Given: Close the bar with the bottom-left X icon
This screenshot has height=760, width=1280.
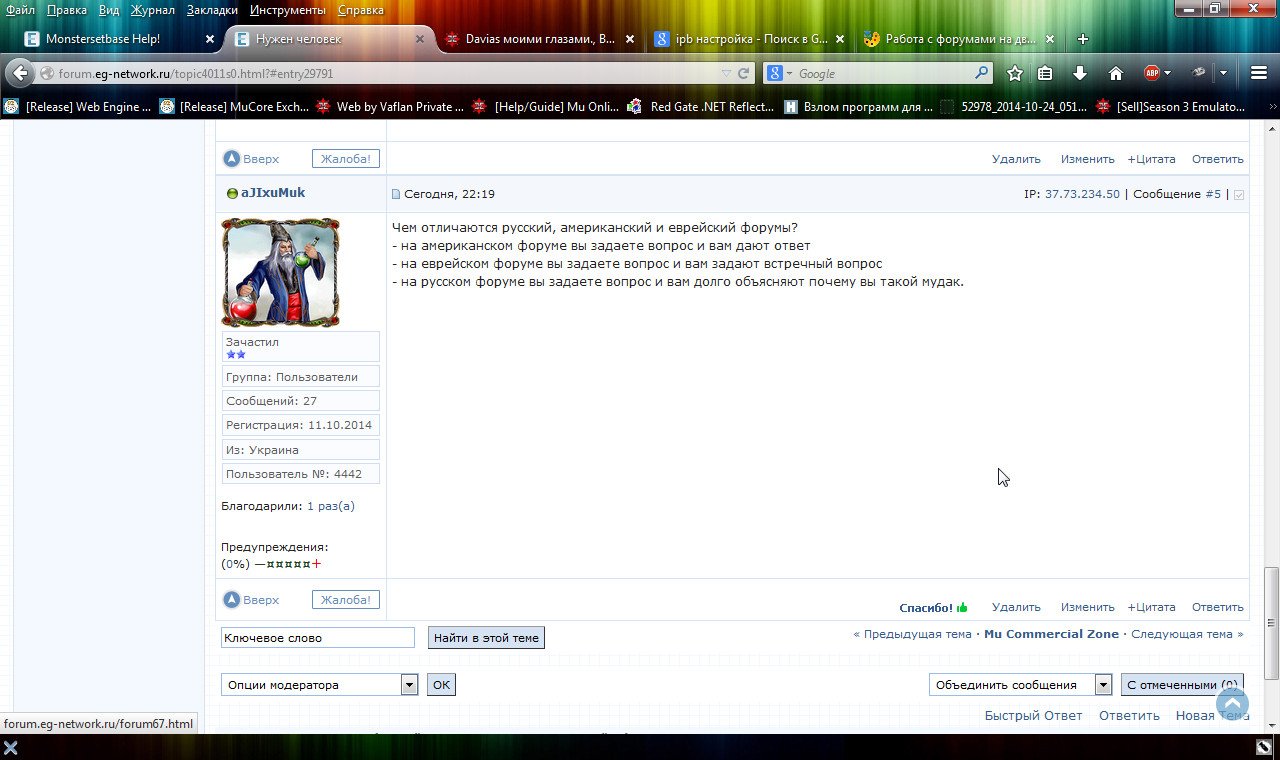Looking at the screenshot, I should (11, 747).
